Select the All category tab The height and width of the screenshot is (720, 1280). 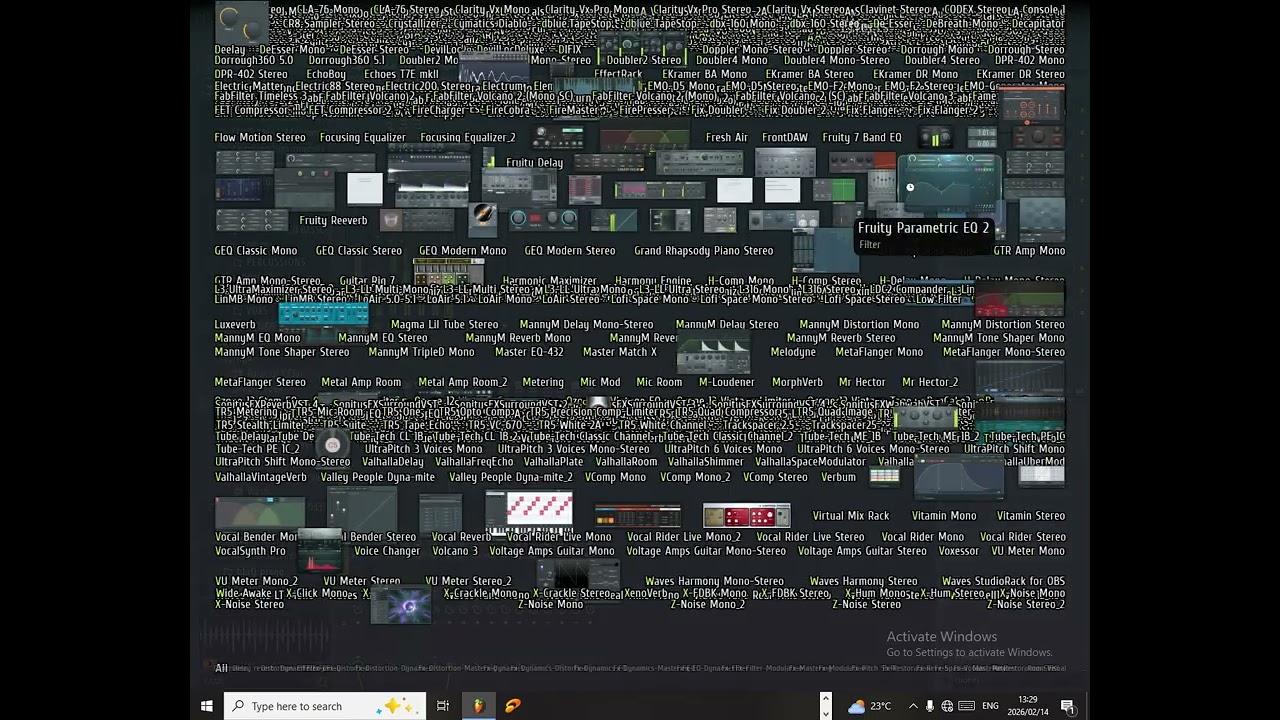pos(221,668)
